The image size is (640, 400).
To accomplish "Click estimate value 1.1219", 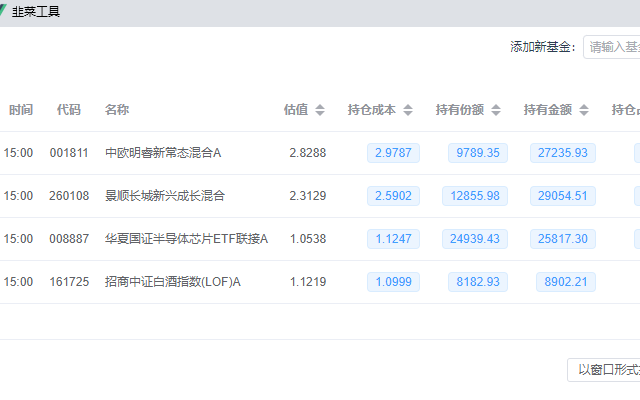I will coord(308,282).
